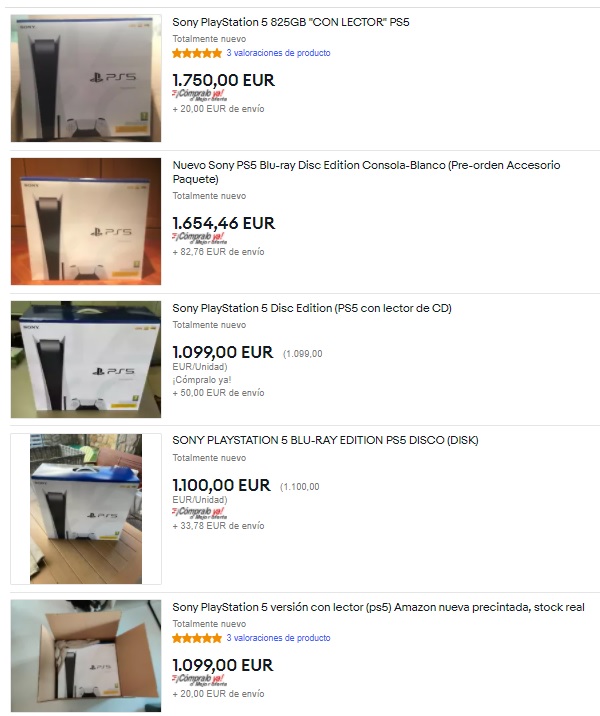Click '¡Cómpralo ya!' logo under 1.750,00 EUR

pos(199,95)
